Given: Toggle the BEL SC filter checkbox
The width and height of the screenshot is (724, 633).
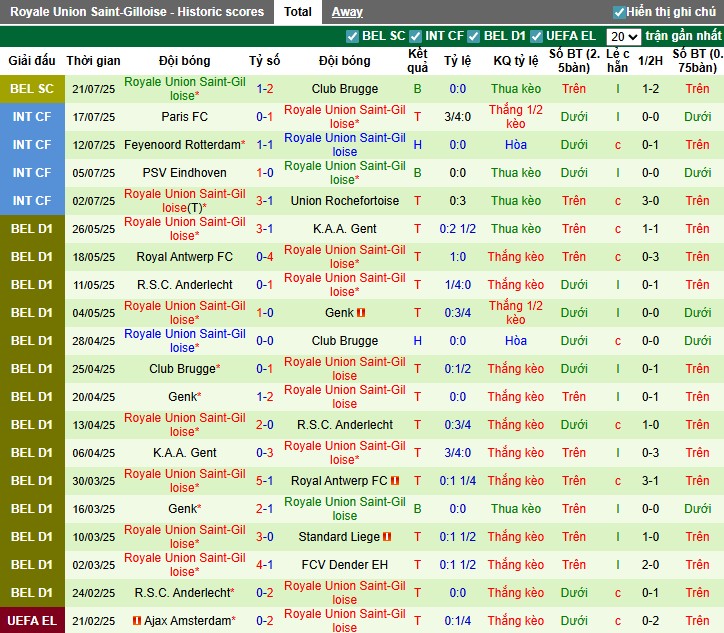Looking at the screenshot, I should point(352,36).
